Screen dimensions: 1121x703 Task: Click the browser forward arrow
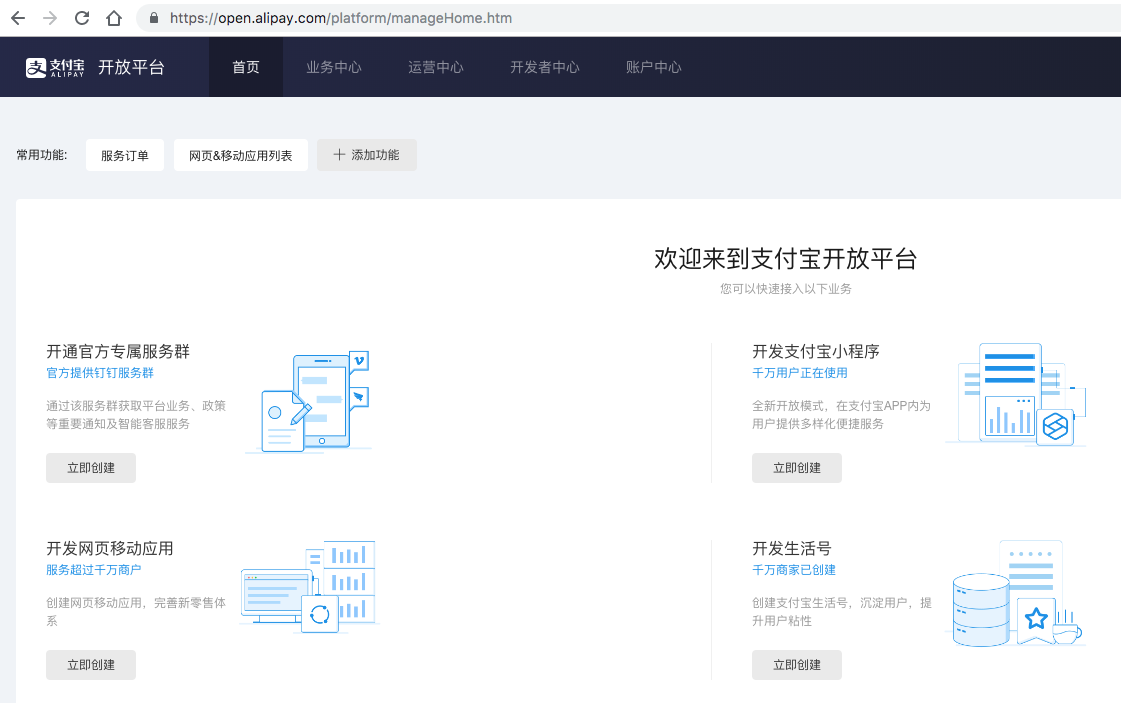click(x=50, y=18)
